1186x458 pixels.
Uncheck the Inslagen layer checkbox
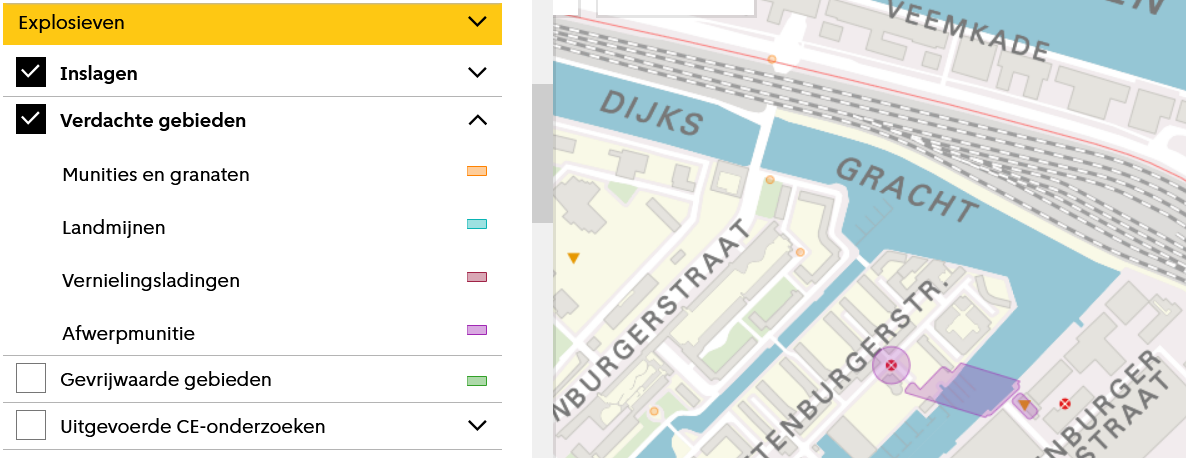coord(31,73)
